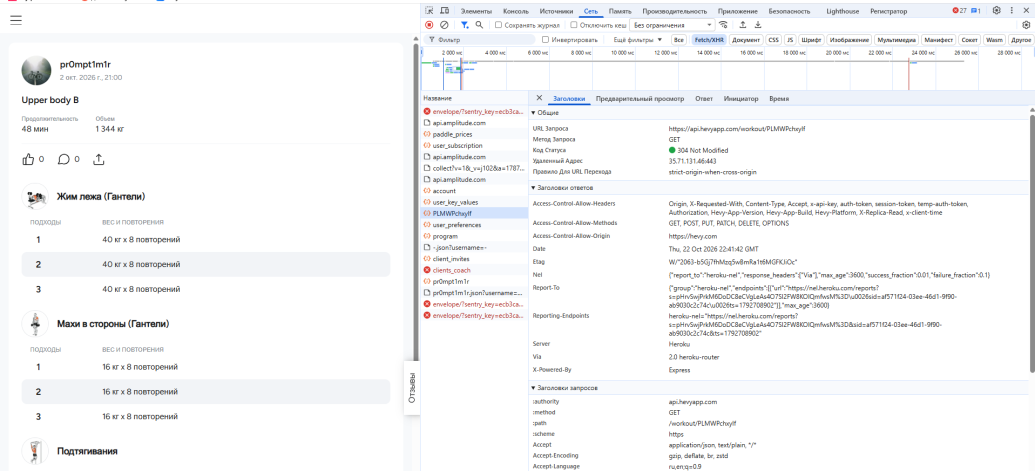This screenshot has width=1035, height=471.
Task: Select the clients_coach failed request
Action: click(475, 270)
